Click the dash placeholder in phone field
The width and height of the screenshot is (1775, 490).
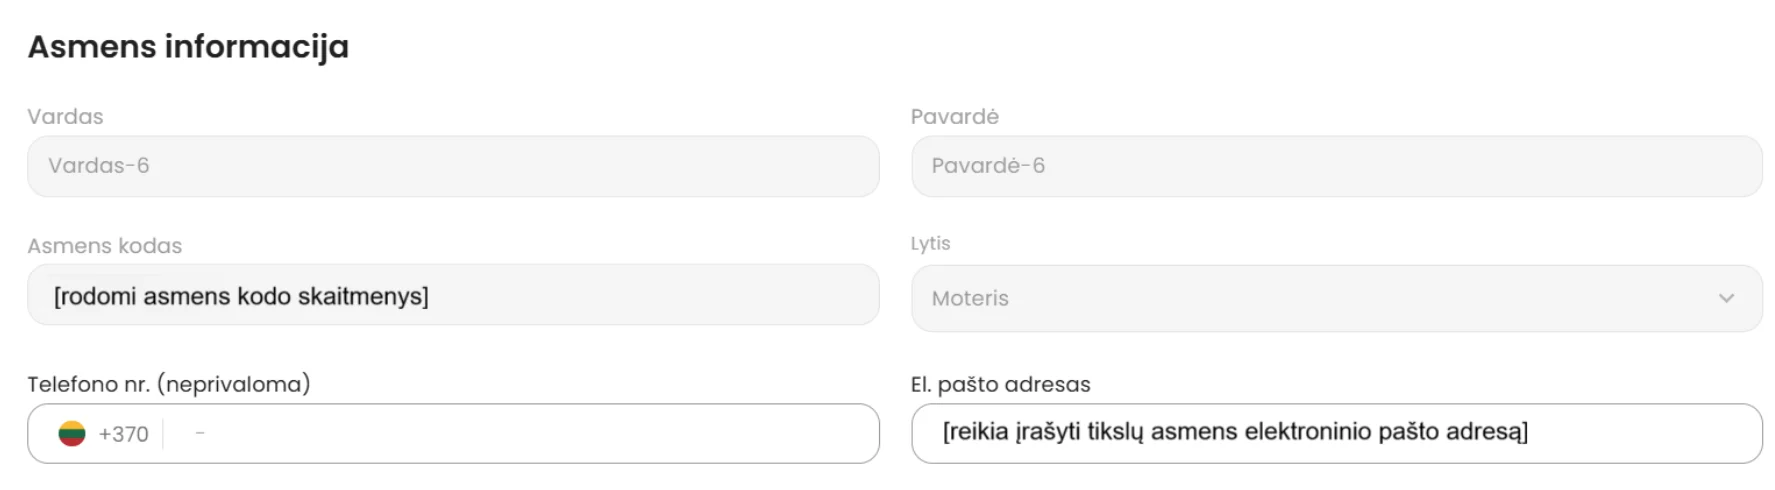click(x=200, y=433)
